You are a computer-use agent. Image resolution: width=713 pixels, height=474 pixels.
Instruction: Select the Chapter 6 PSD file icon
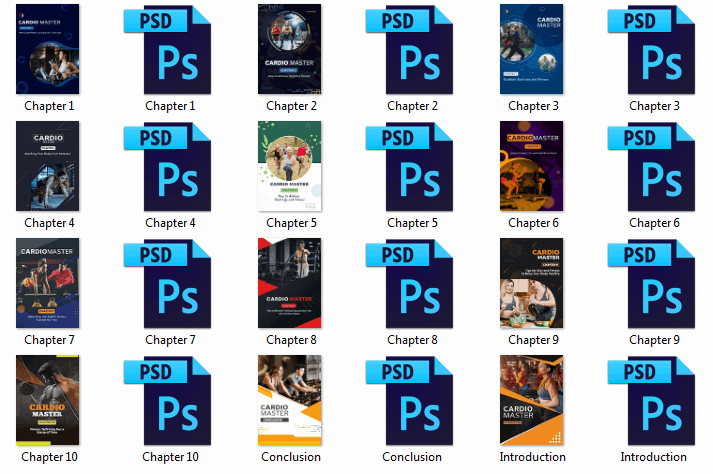652,167
